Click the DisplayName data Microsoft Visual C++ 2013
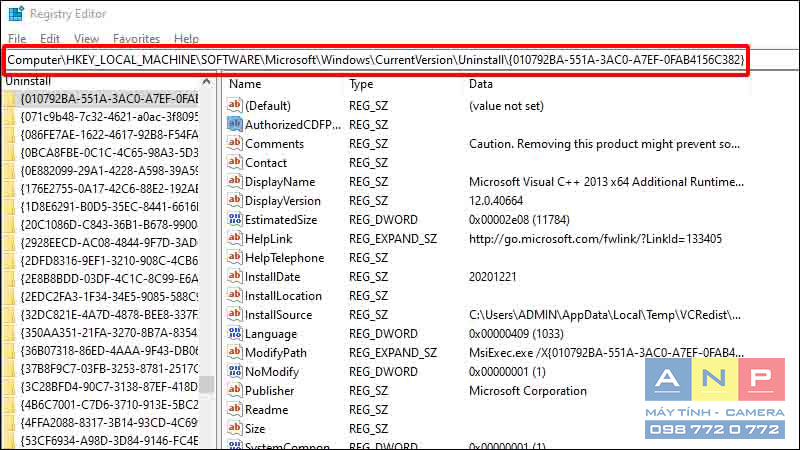 (x=606, y=182)
